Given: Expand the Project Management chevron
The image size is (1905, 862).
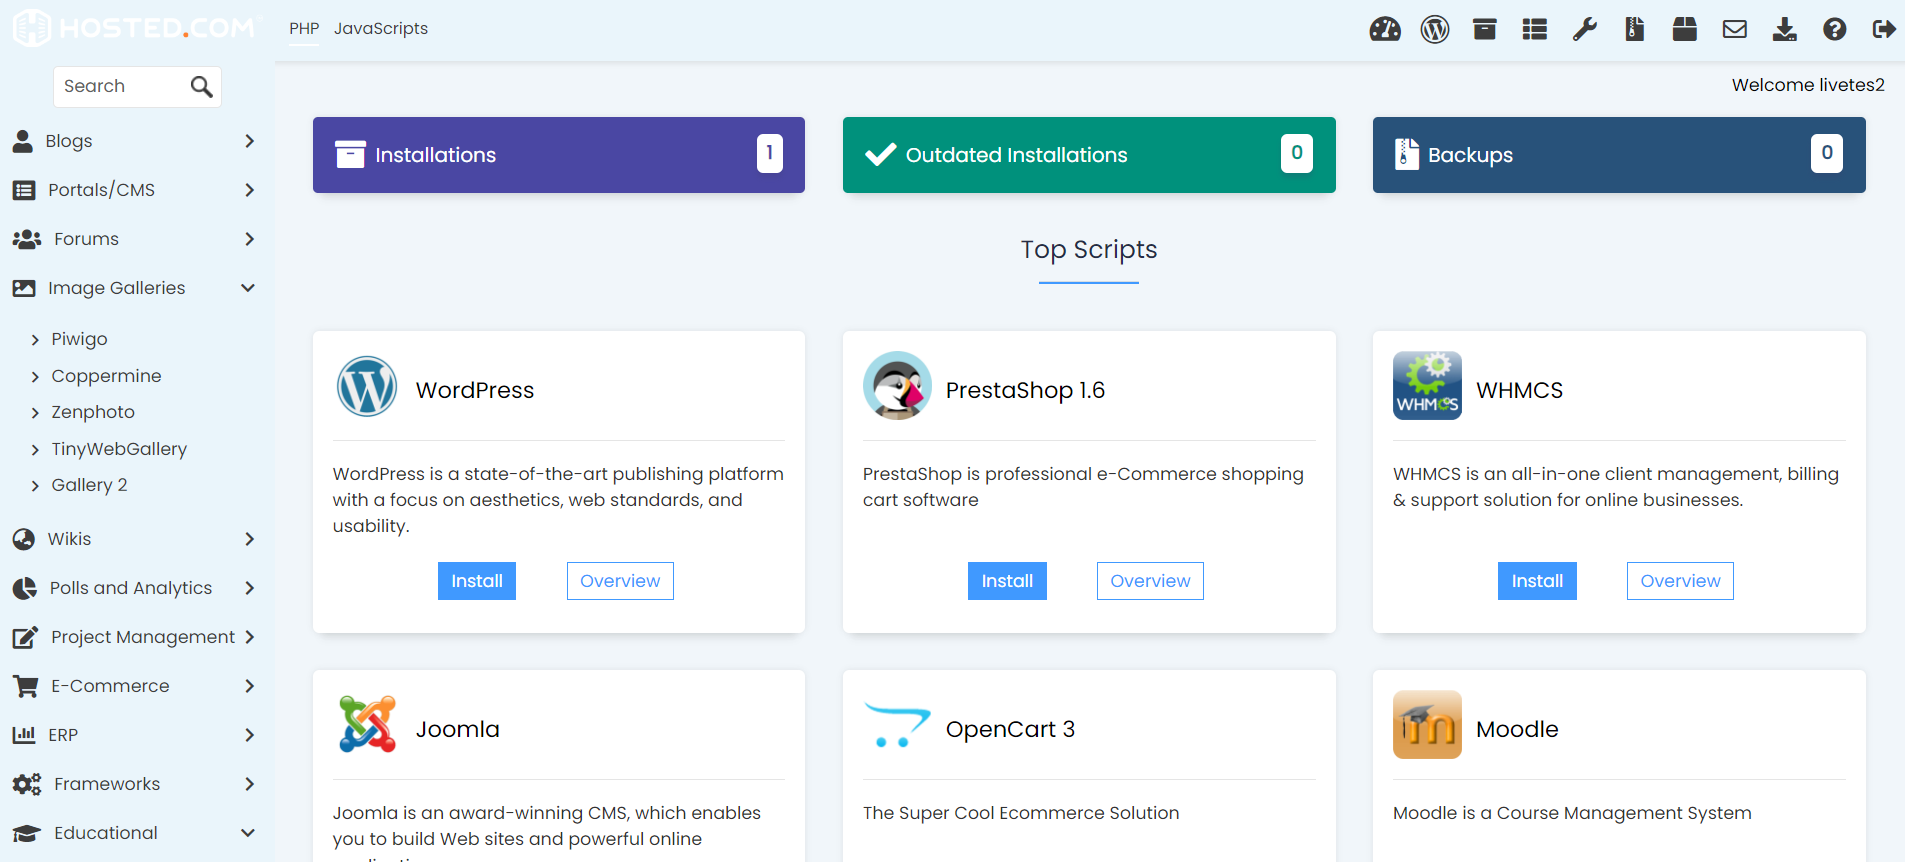Looking at the screenshot, I should coord(249,637).
